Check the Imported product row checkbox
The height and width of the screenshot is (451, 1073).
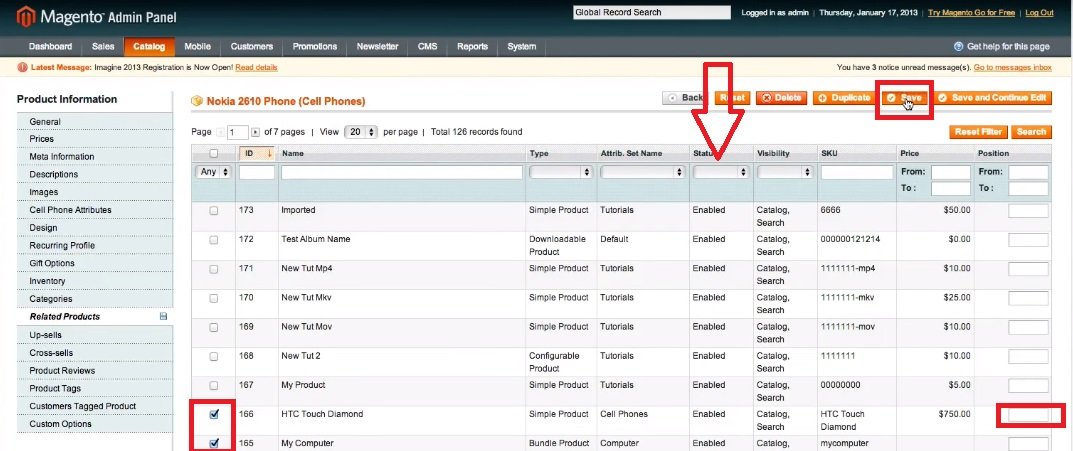click(214, 211)
